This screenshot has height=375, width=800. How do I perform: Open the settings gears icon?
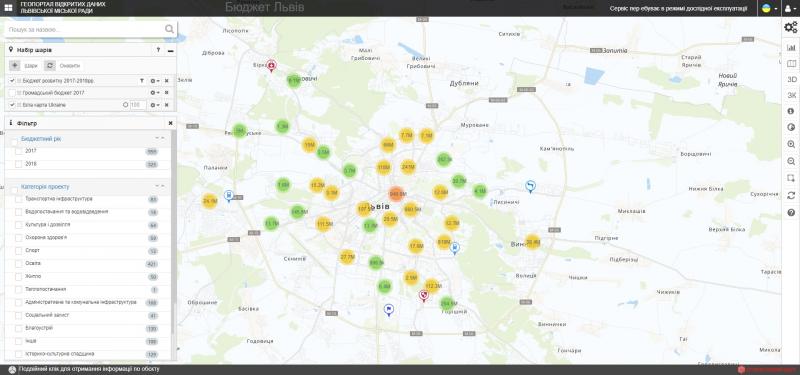pos(790,28)
